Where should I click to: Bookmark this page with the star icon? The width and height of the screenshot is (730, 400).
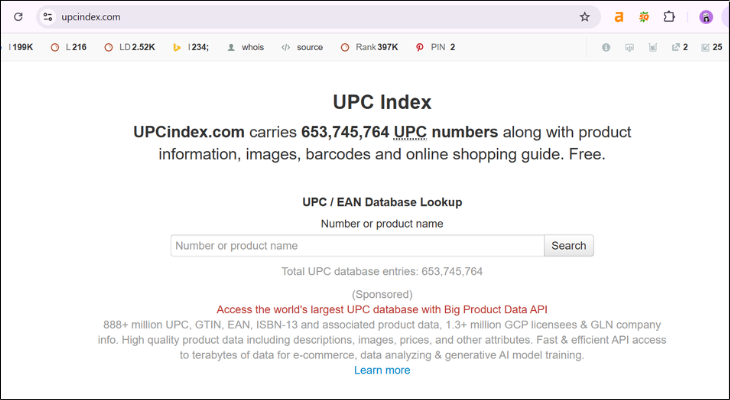(x=585, y=17)
